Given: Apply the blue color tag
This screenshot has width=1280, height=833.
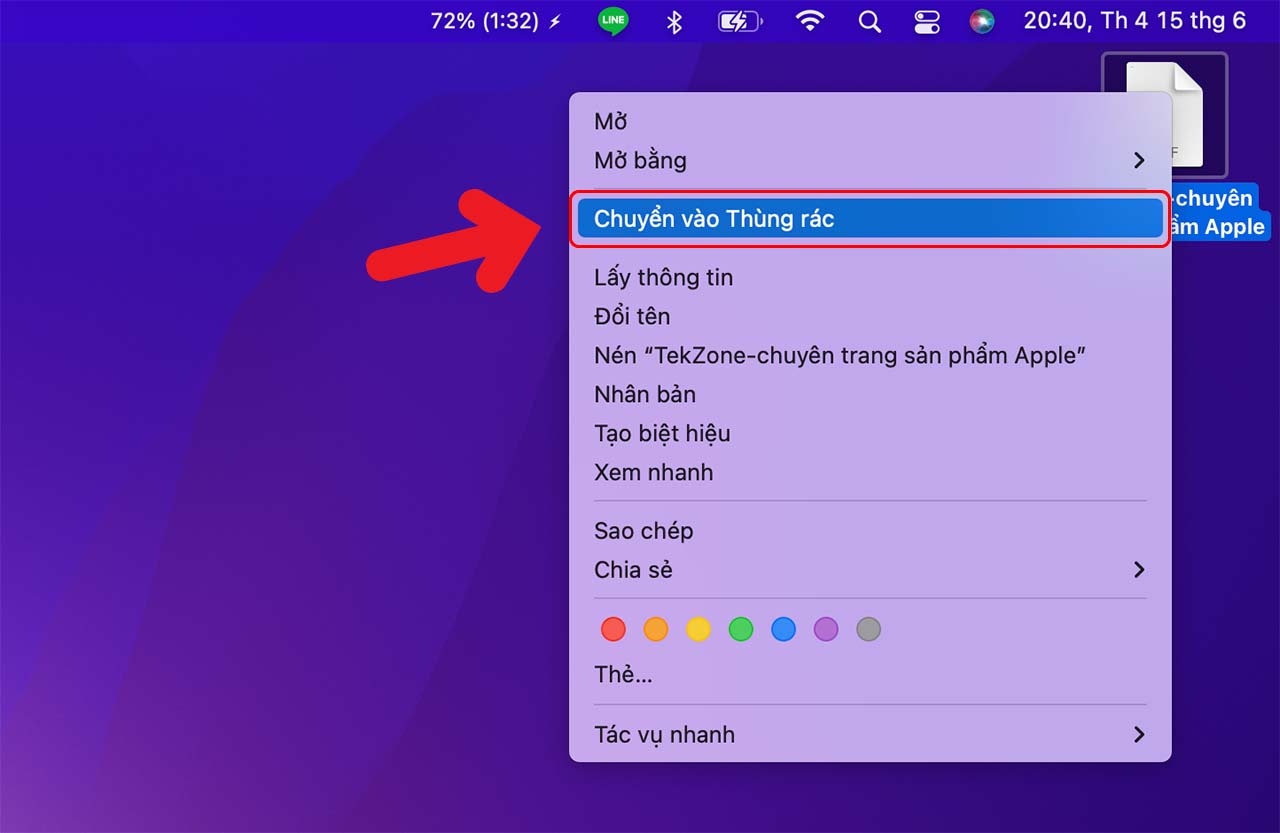Looking at the screenshot, I should pos(783,629).
